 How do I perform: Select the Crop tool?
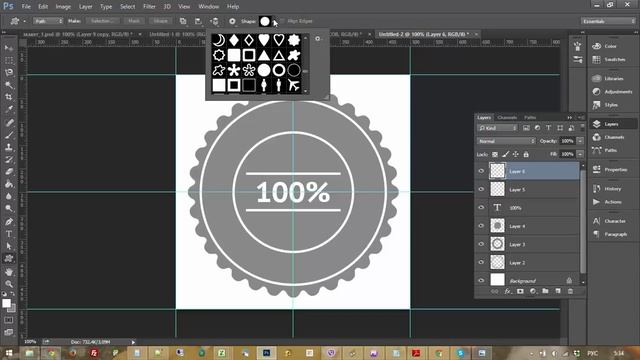[x=9, y=97]
